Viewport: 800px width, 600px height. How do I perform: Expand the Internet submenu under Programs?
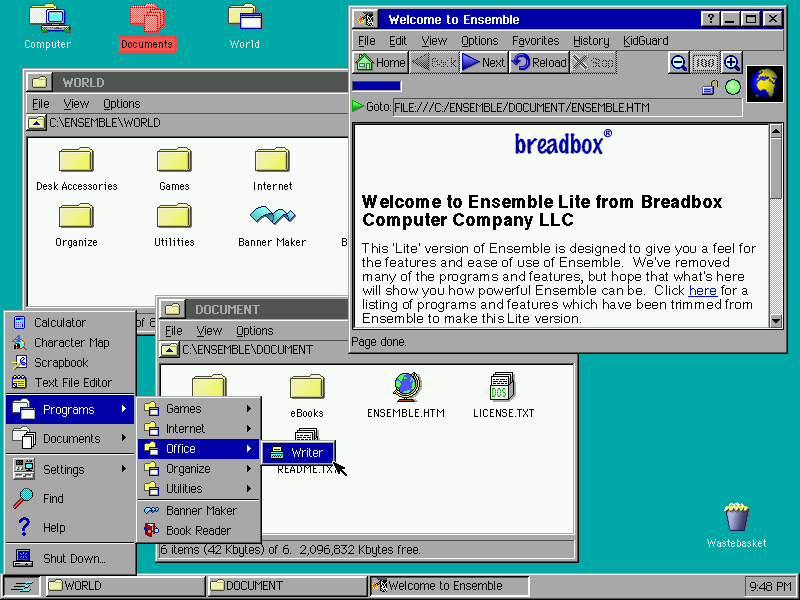tap(199, 429)
